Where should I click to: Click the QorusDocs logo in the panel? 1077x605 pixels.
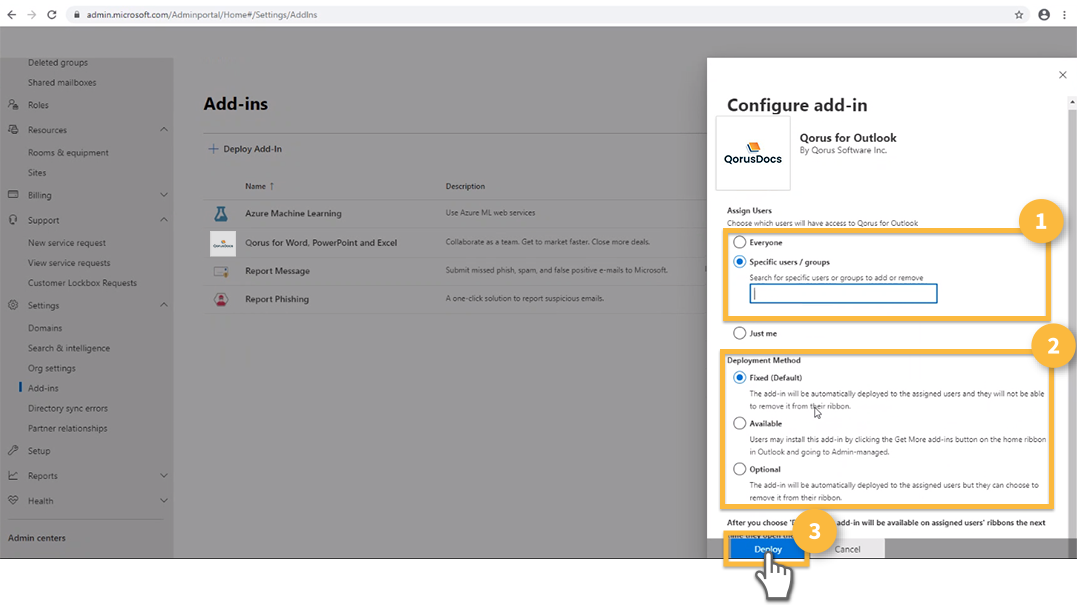tap(753, 153)
